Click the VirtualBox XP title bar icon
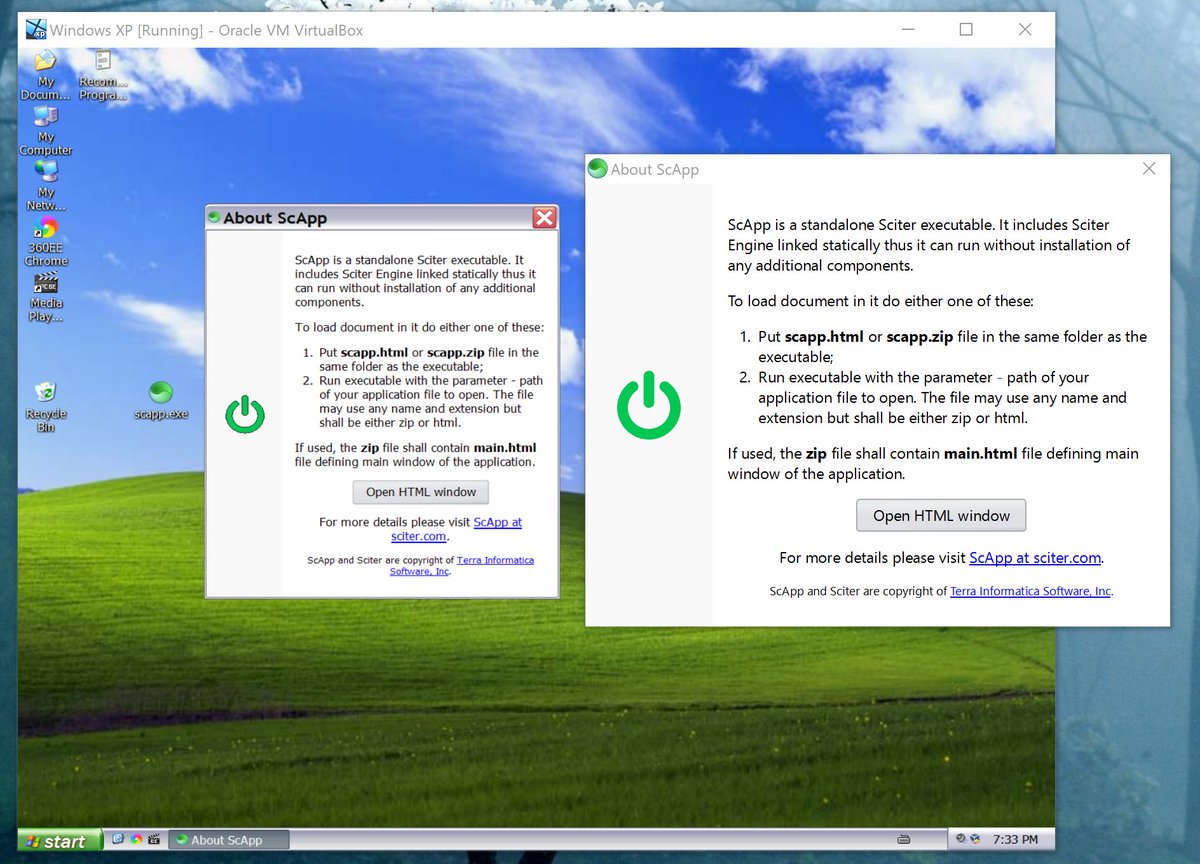 coord(36,29)
